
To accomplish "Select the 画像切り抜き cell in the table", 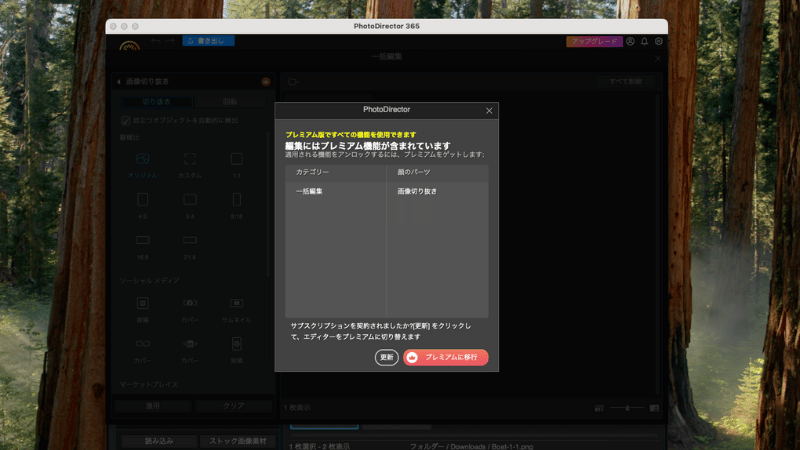I will point(417,191).
